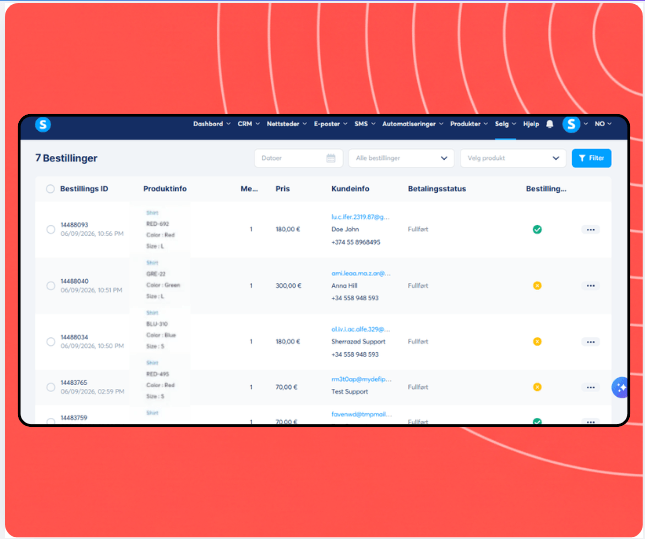645x539 pixels.
Task: Click the Datoer date input field
Action: click(299, 158)
